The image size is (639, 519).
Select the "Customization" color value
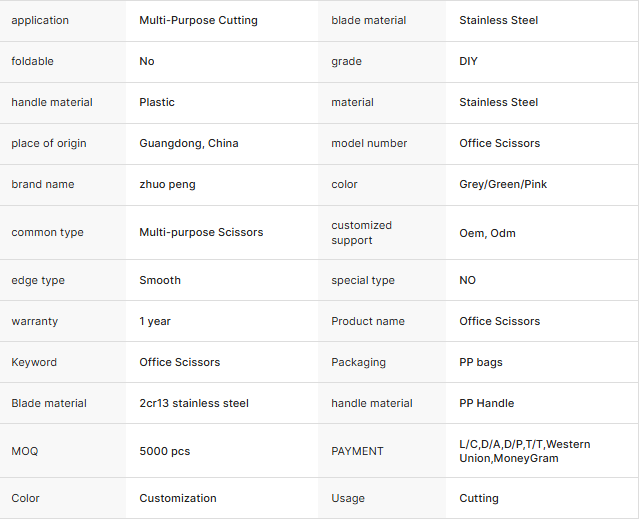click(178, 498)
